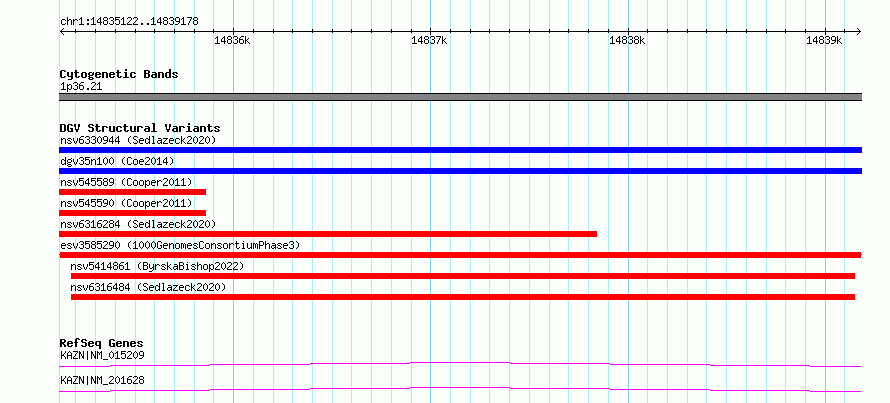890x403 pixels.
Task: Click the red bar for nsv6316484
Action: tap(463, 297)
